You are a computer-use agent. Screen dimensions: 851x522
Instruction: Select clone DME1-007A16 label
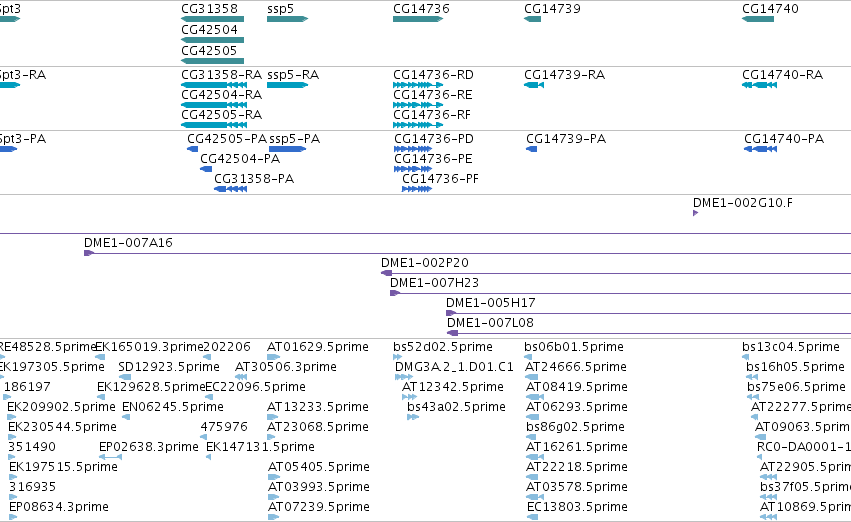point(128,243)
